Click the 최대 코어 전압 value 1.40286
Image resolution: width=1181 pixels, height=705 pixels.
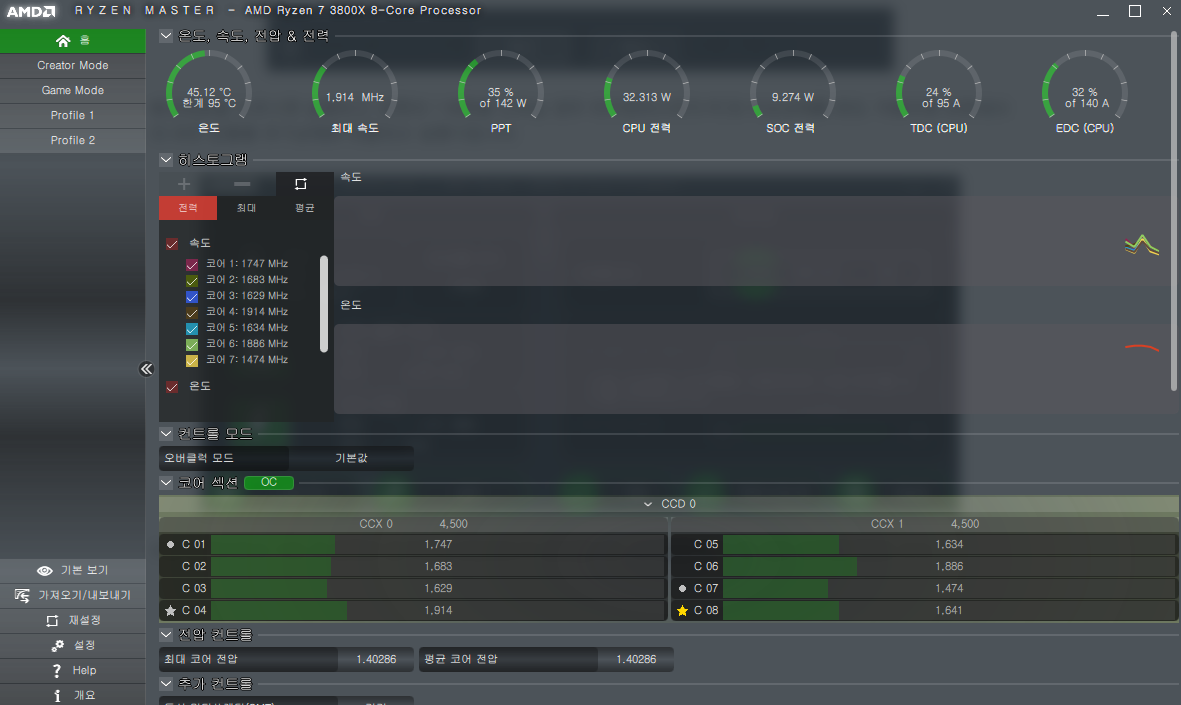pos(376,659)
